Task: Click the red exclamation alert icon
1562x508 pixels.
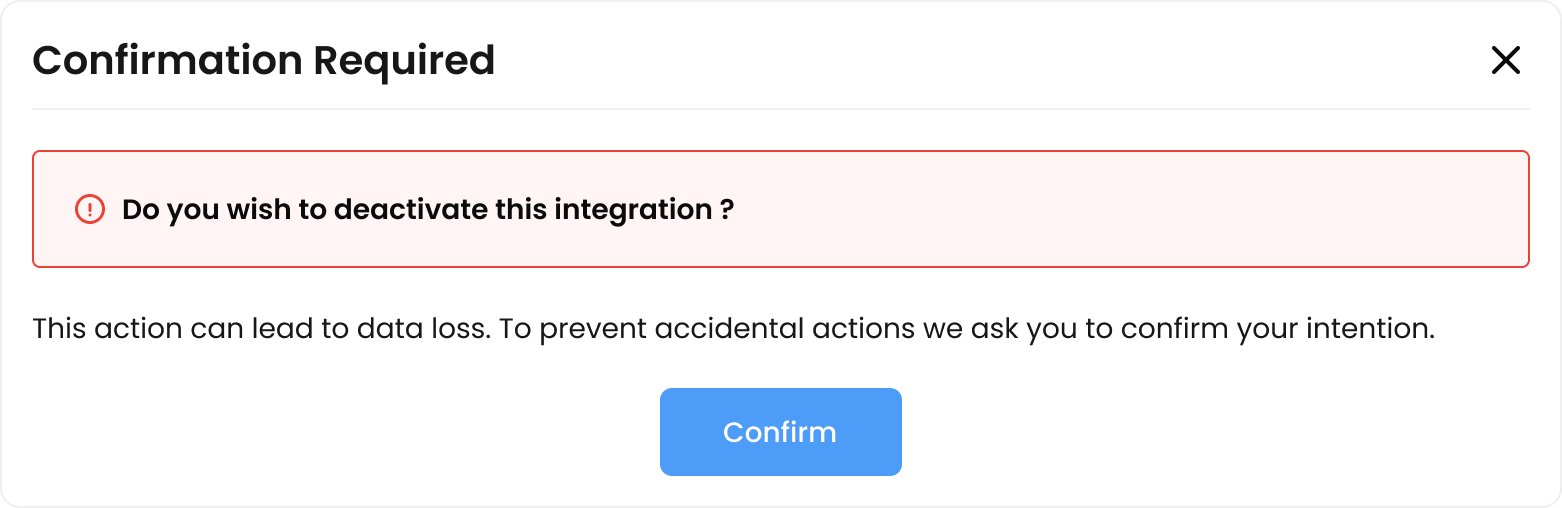Action: (x=90, y=210)
